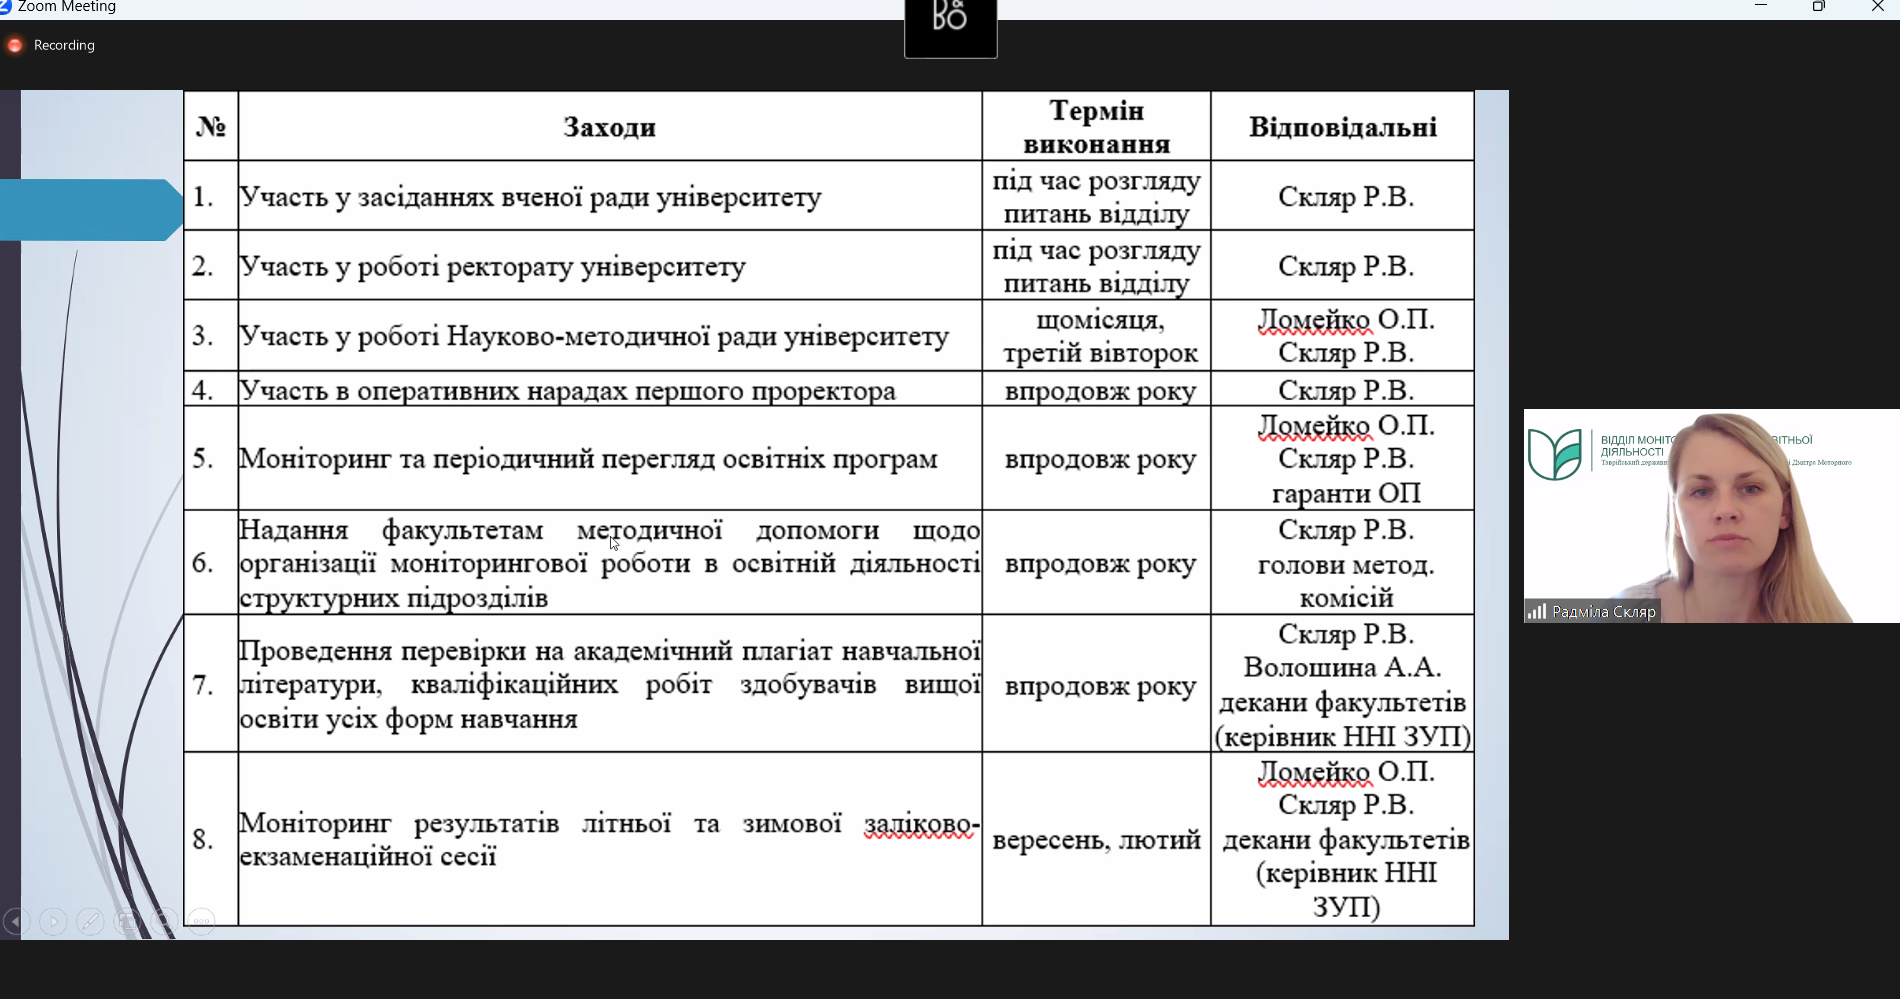Close the Zoom Meeting window

pos(1877,6)
